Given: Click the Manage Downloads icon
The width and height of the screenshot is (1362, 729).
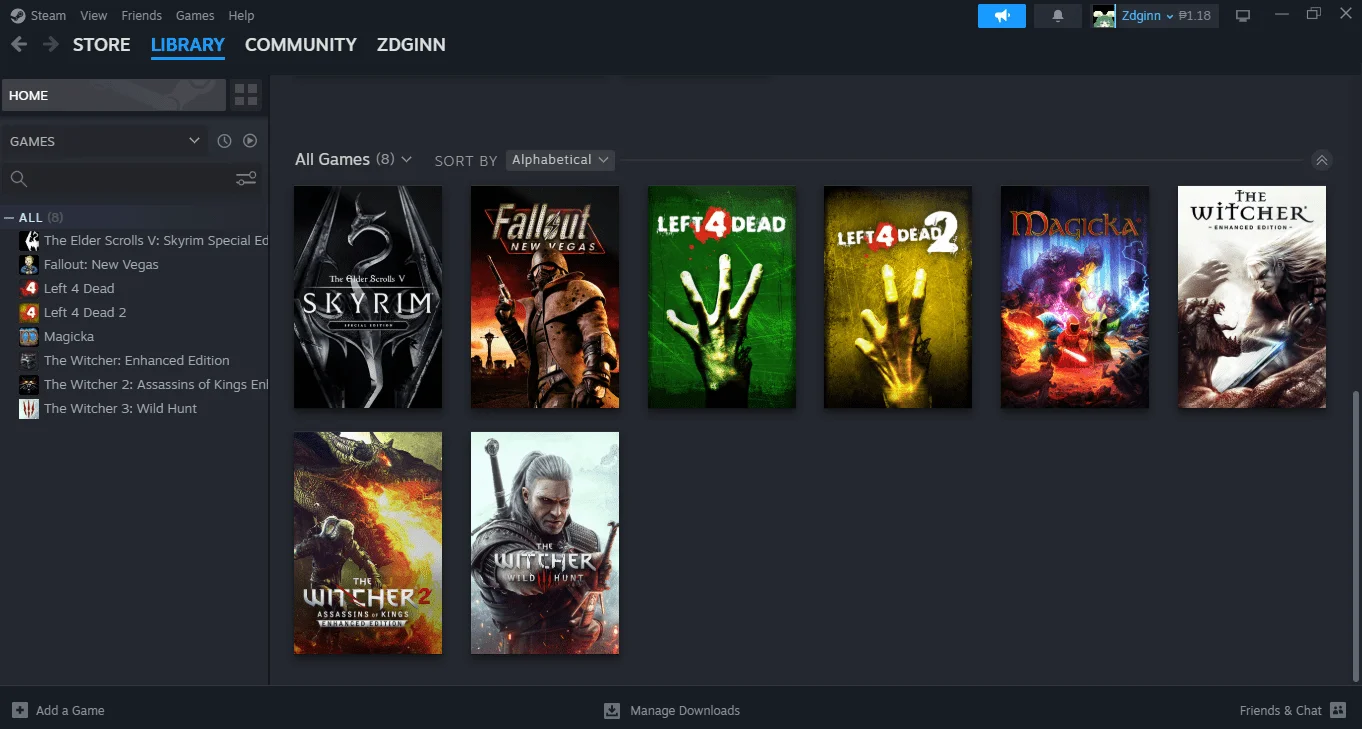Looking at the screenshot, I should [x=612, y=710].
